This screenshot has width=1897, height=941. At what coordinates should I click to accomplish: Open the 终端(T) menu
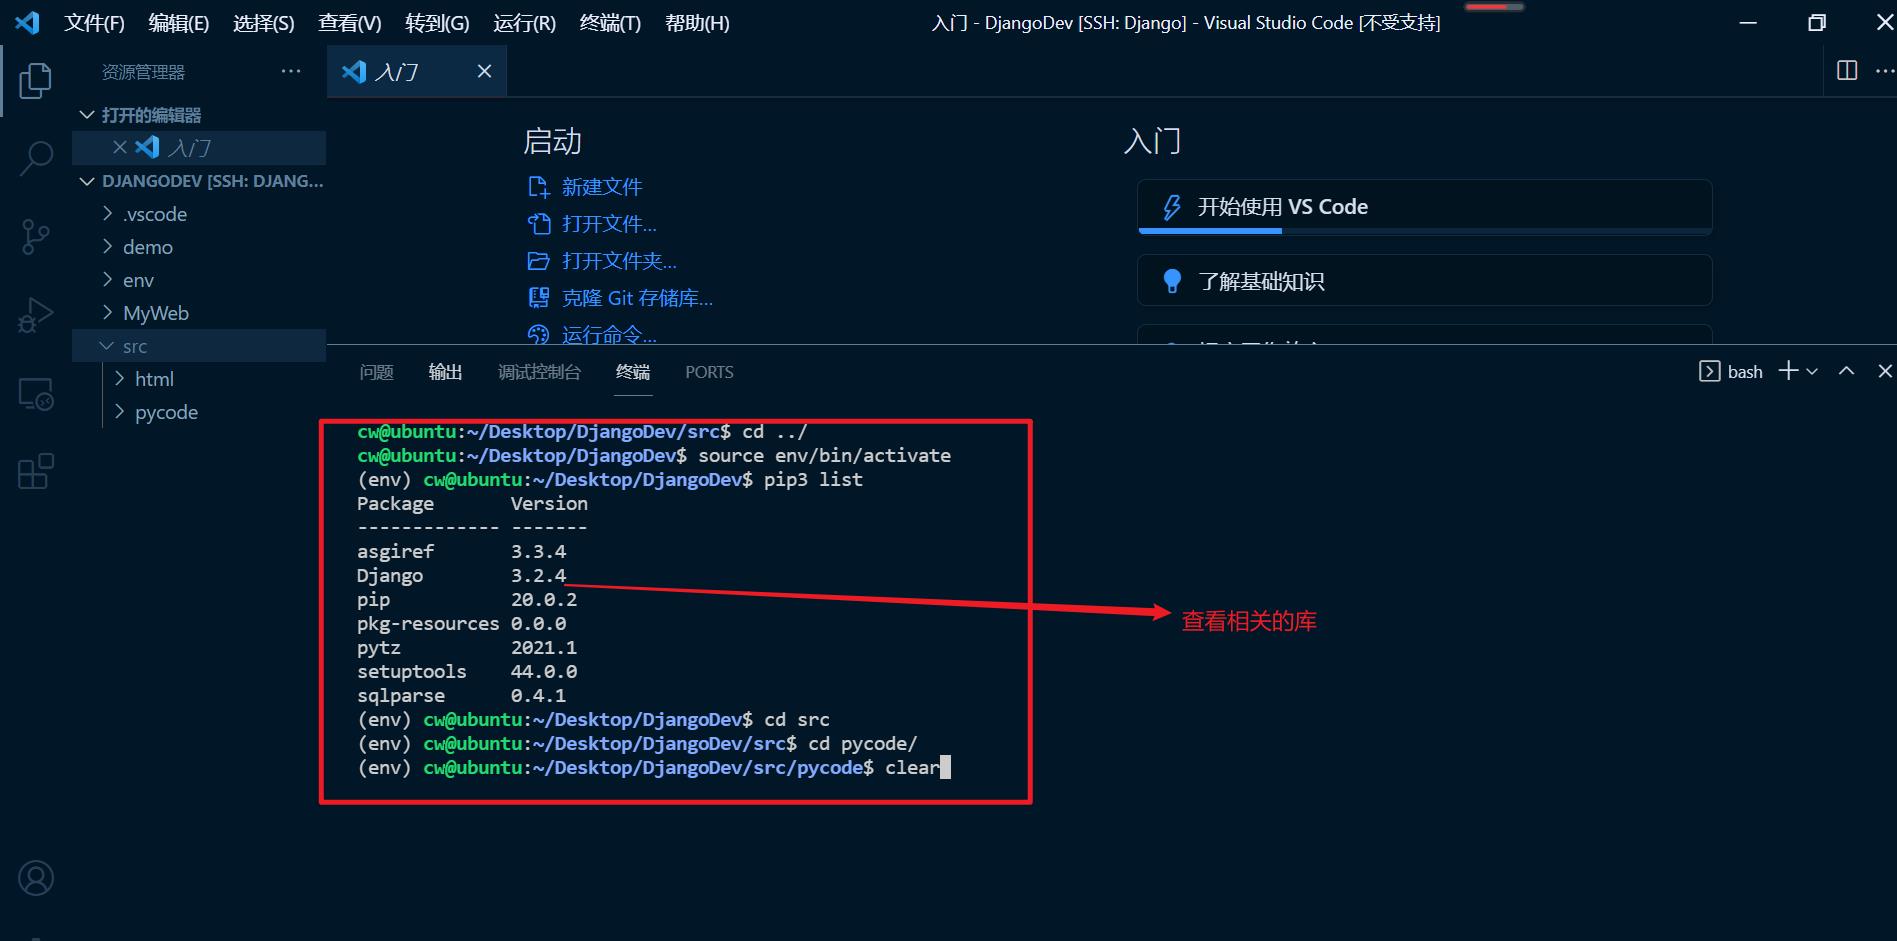tap(610, 23)
